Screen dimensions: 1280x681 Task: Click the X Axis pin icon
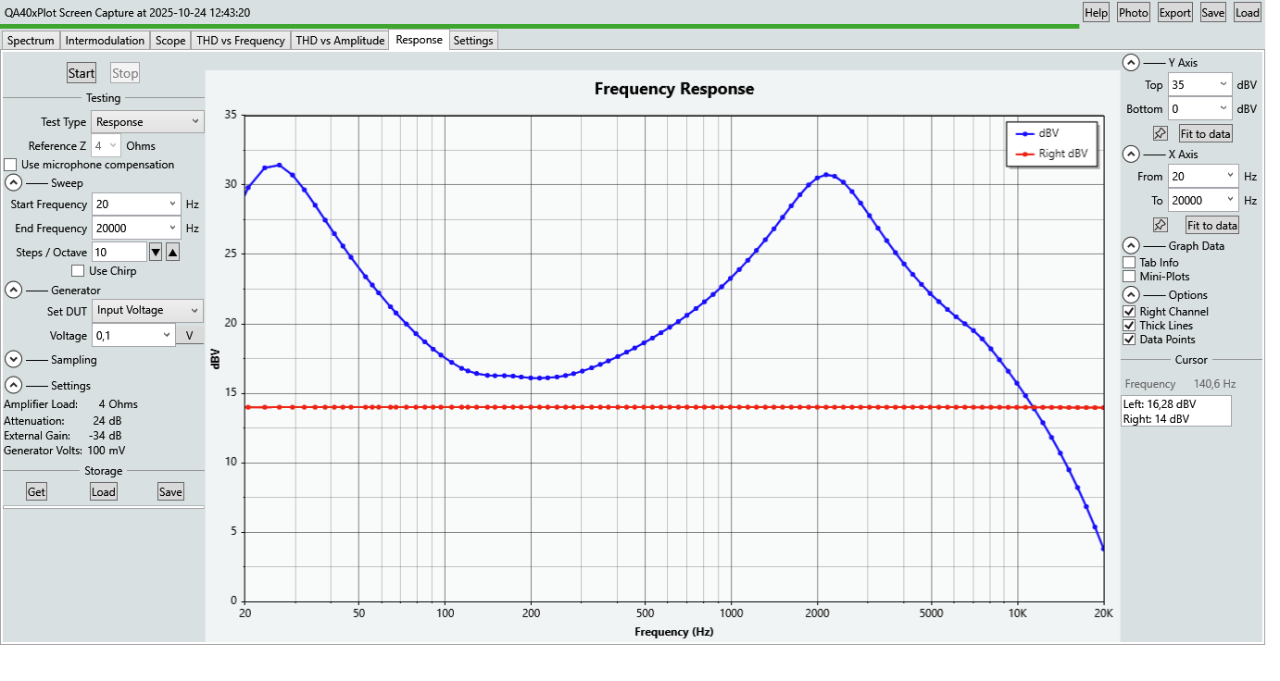click(1160, 225)
